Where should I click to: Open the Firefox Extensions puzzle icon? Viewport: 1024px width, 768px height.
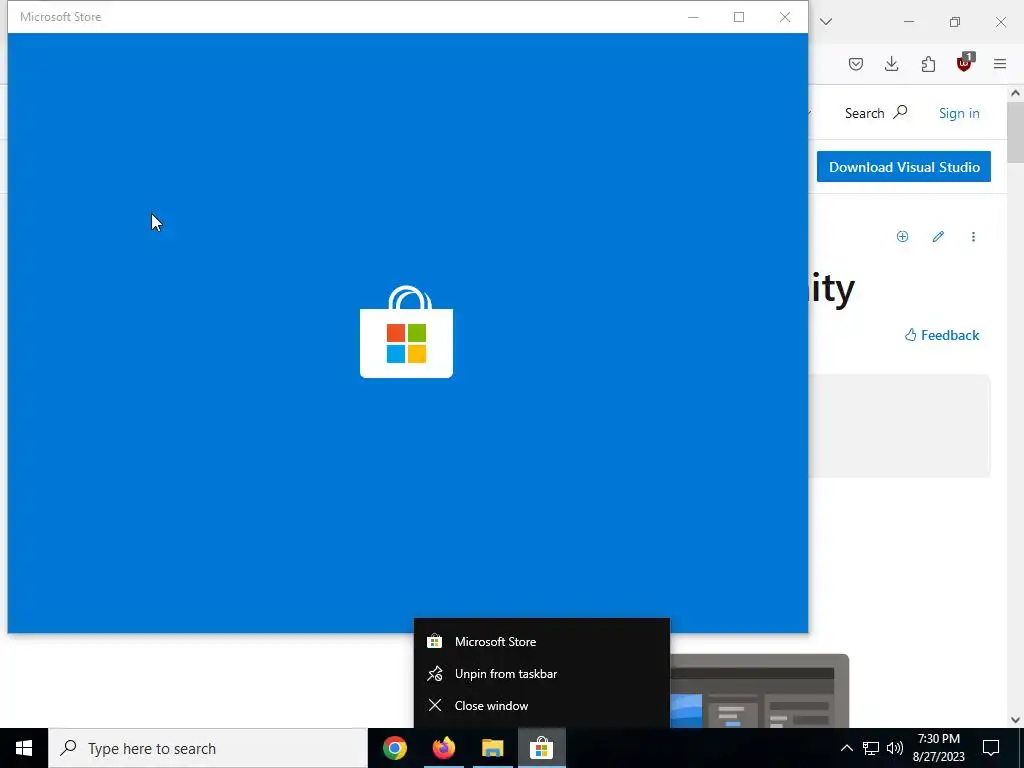tap(928, 63)
